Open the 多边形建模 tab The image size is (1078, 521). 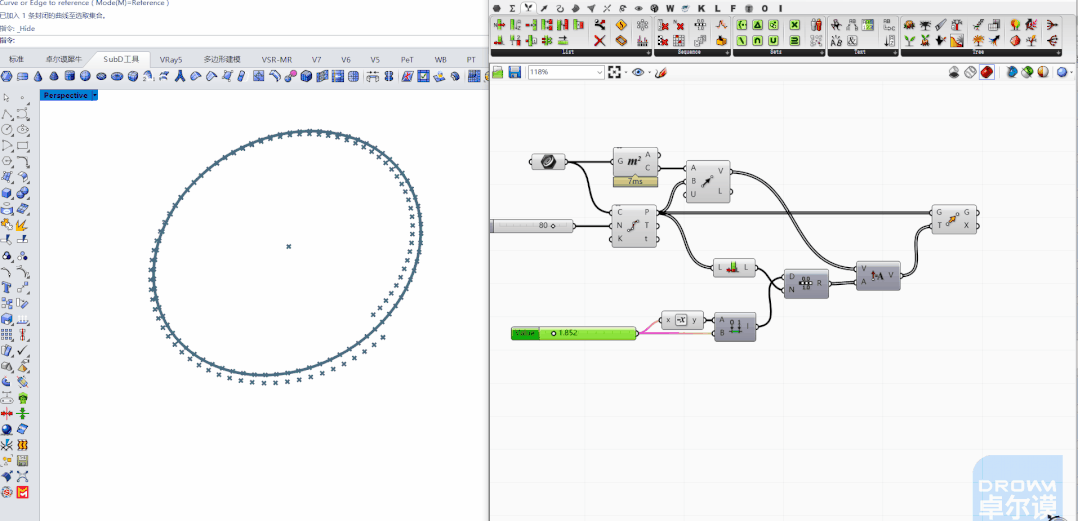[222, 59]
